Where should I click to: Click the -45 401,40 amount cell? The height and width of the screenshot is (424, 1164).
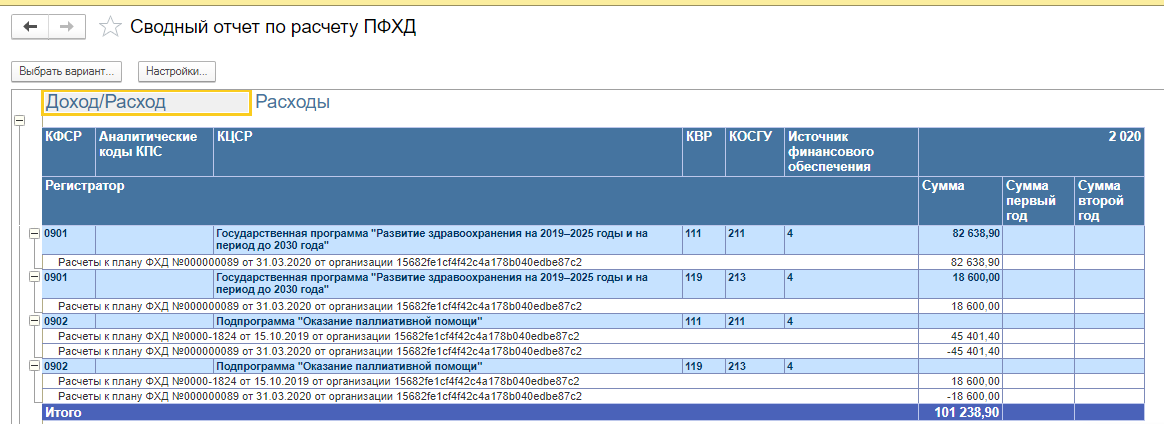(x=960, y=351)
